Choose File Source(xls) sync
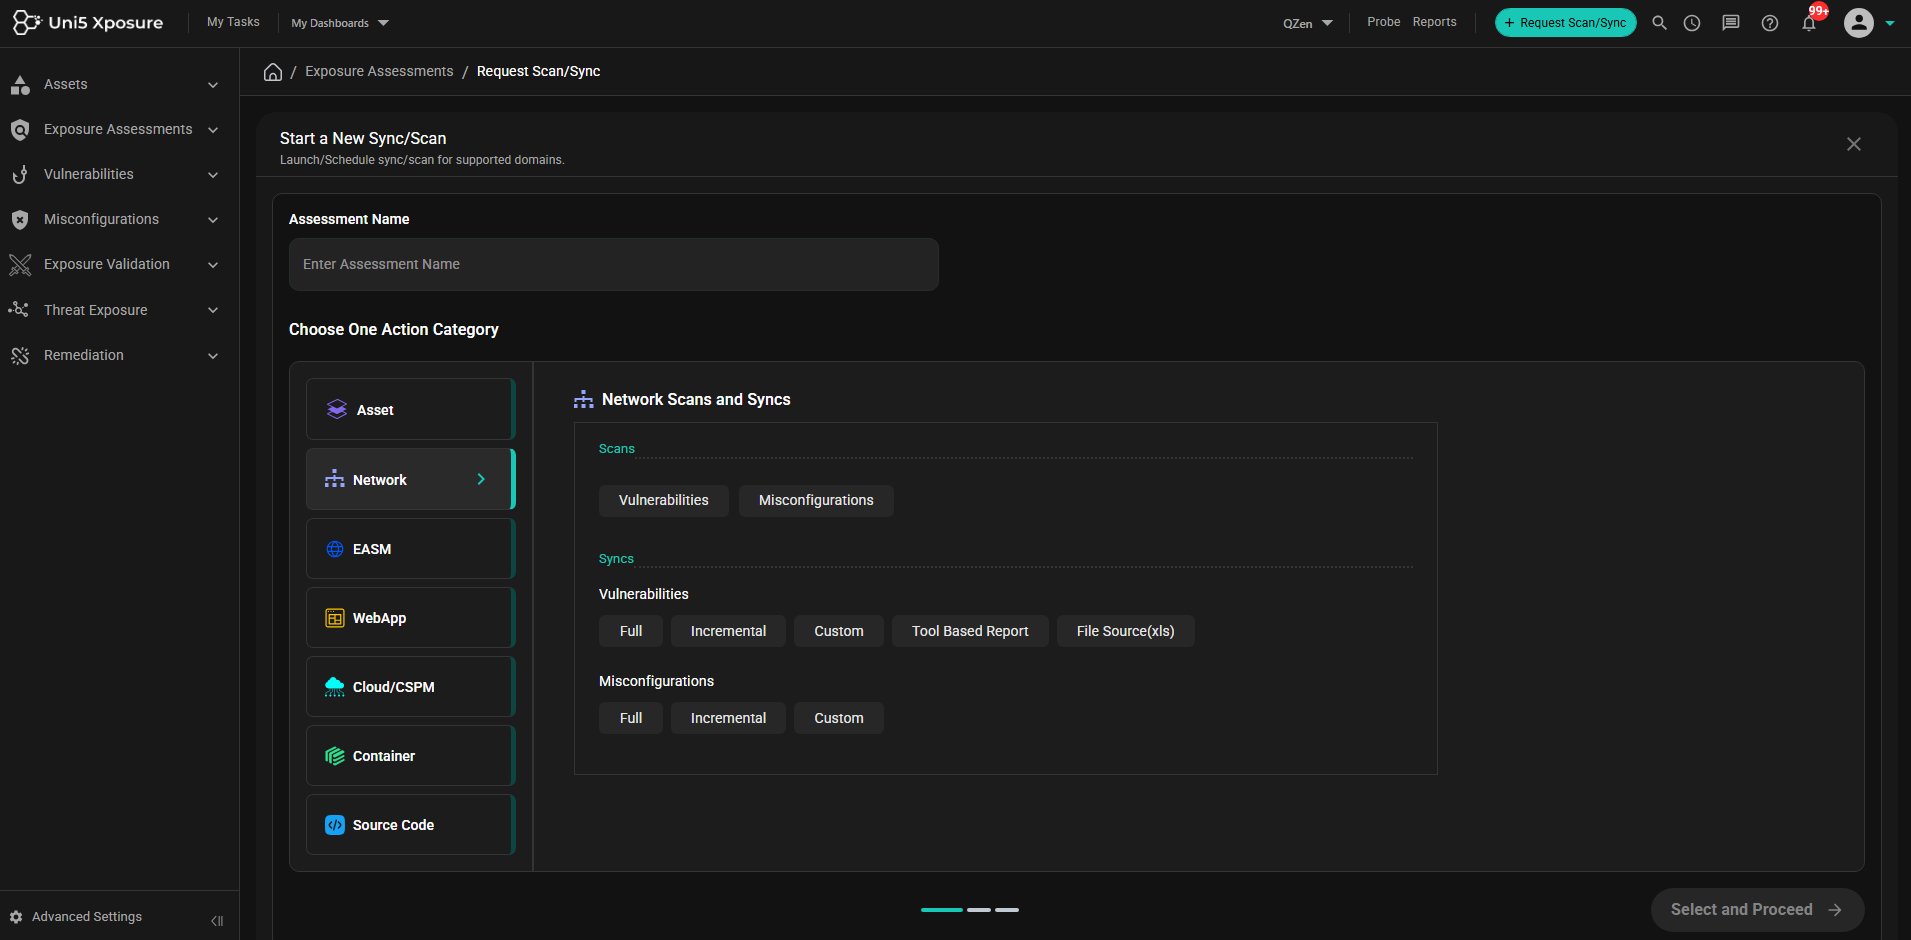1911x940 pixels. click(1126, 631)
